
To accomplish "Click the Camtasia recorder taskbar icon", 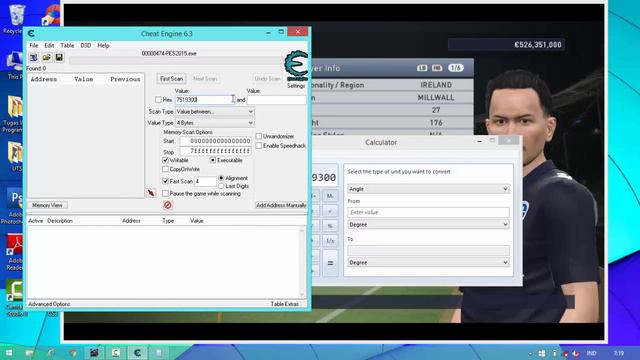I will pos(116,353).
